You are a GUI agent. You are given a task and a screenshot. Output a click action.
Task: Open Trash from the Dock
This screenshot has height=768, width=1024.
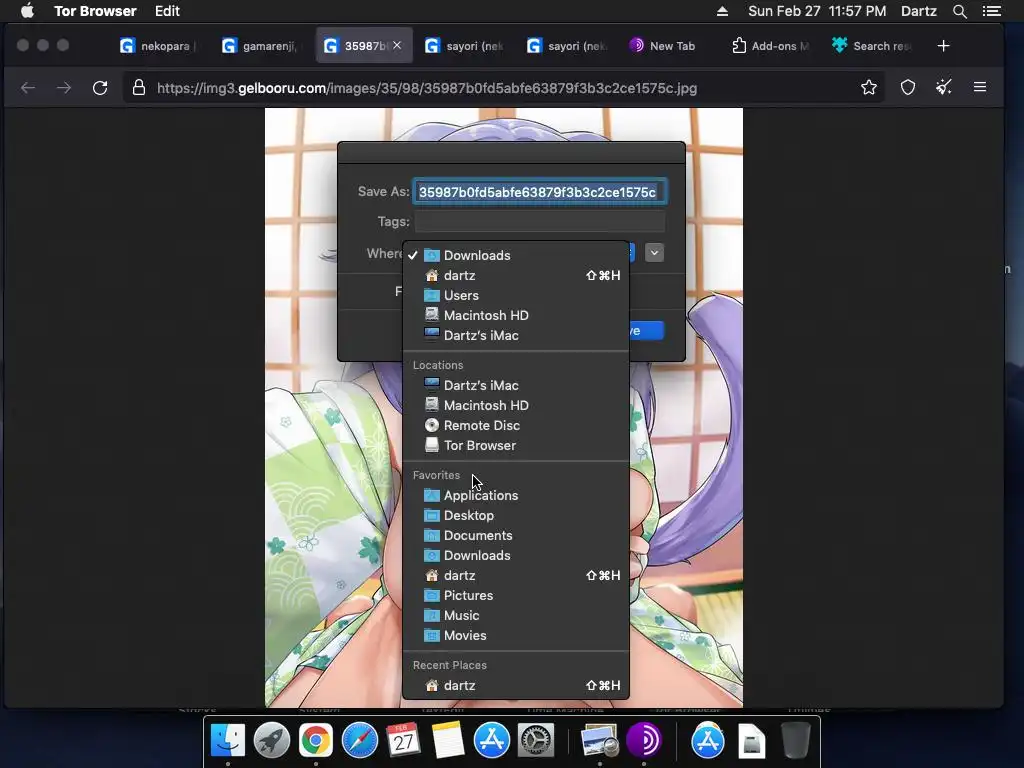tap(795, 741)
